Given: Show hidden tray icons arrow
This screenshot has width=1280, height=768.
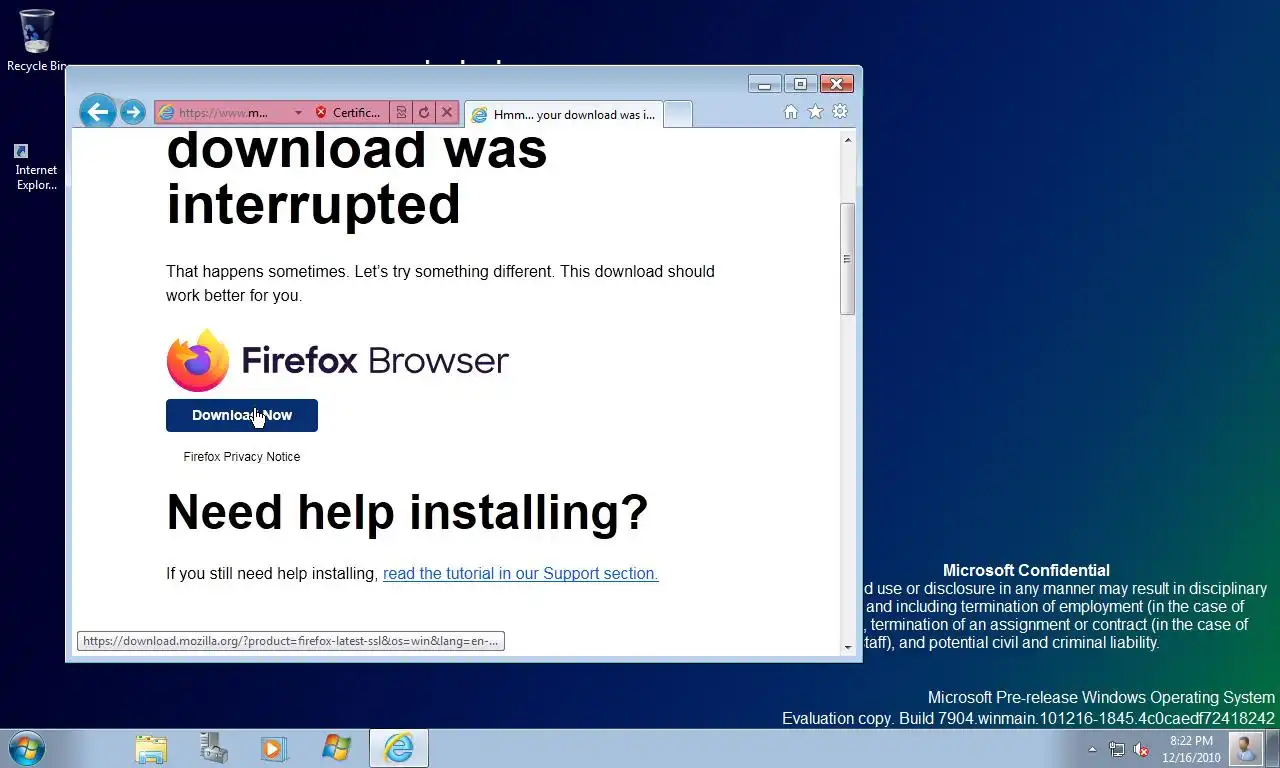Looking at the screenshot, I should coord(1092,749).
